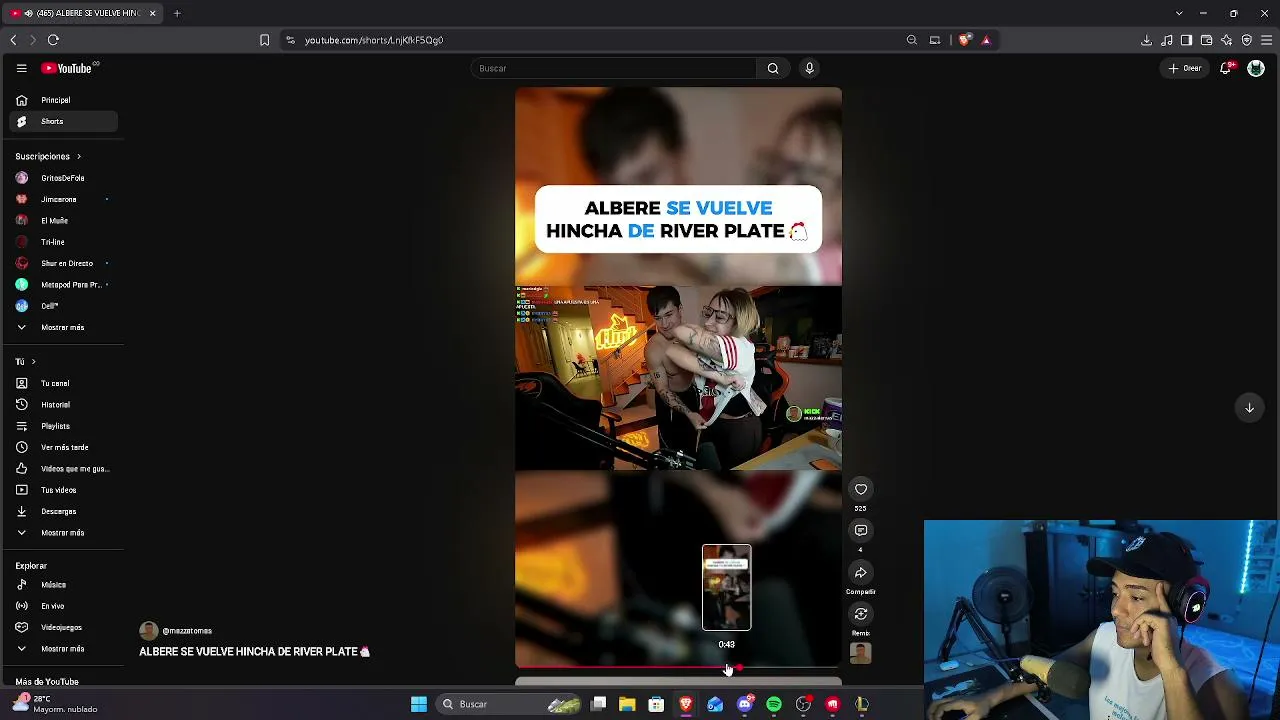Open Brave Shields icon in the address bar

[x=964, y=40]
